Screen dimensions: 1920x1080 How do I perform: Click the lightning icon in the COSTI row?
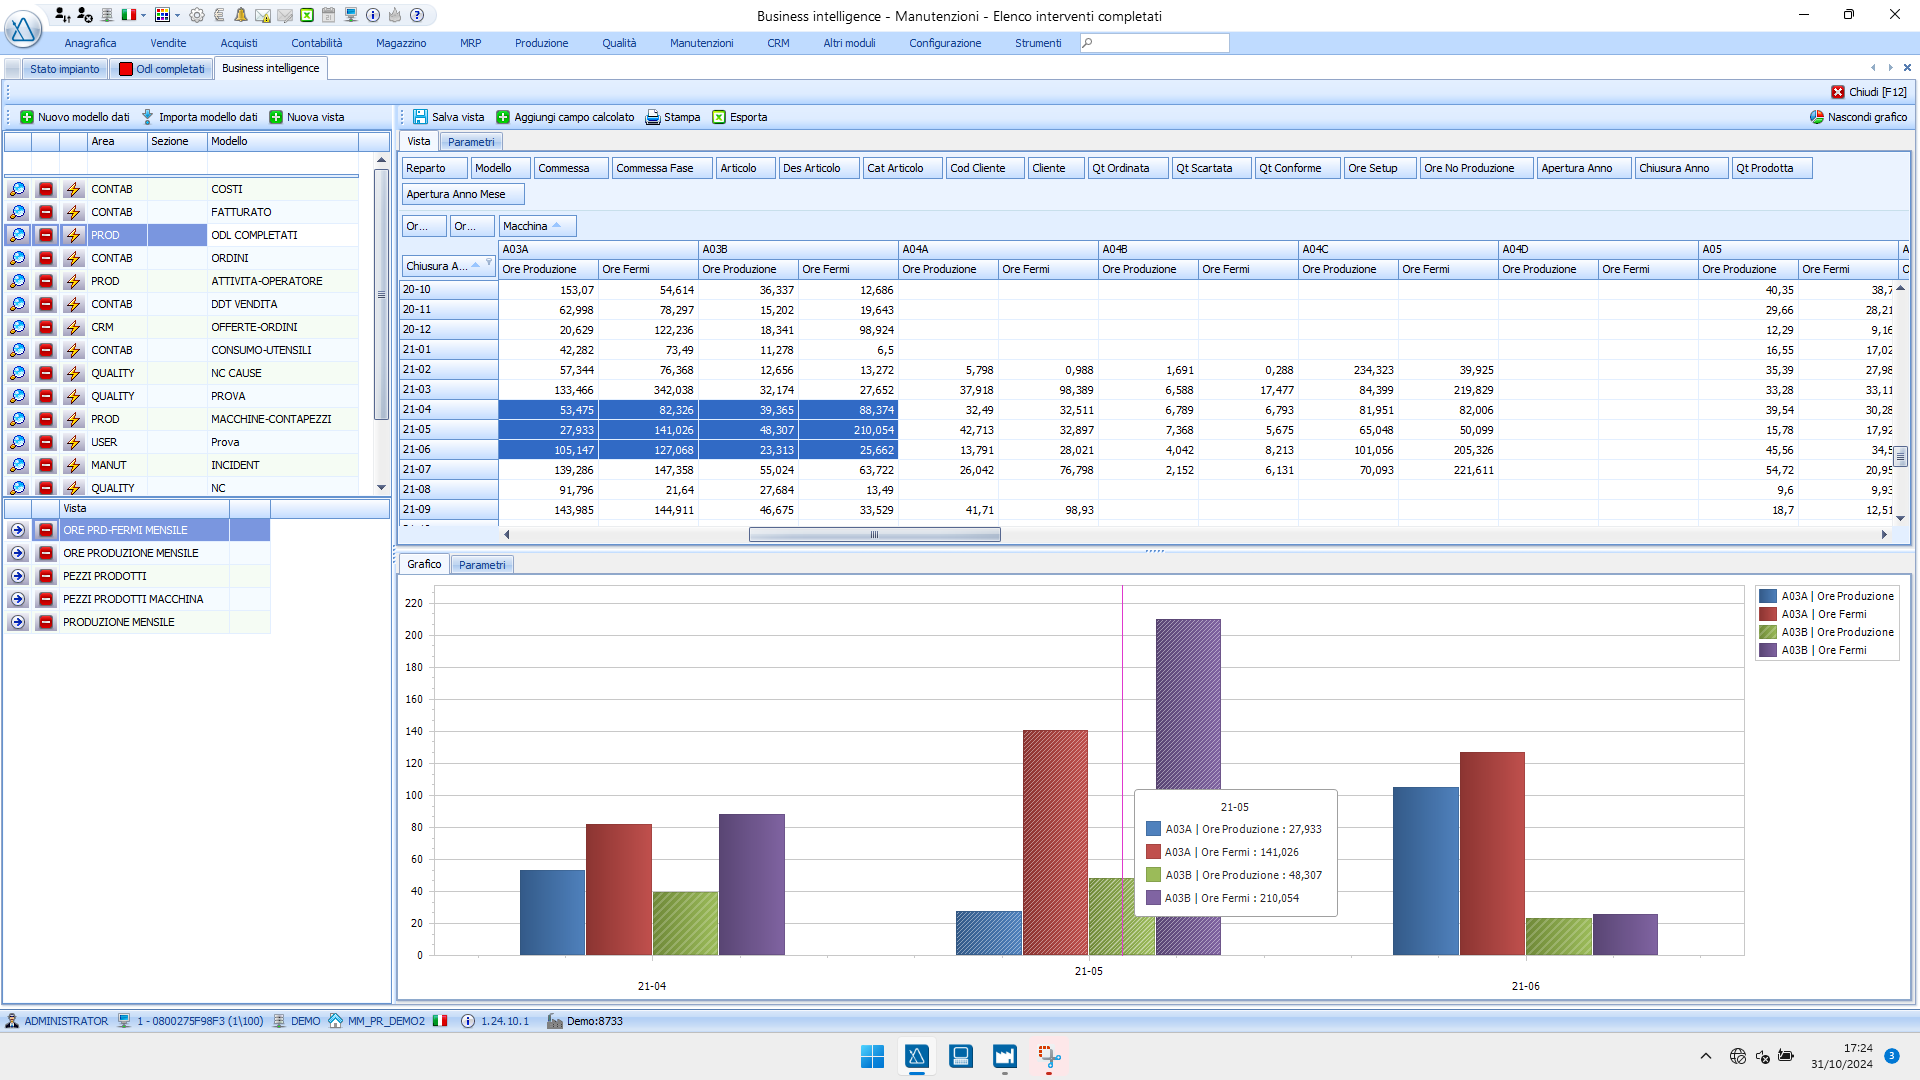74,189
